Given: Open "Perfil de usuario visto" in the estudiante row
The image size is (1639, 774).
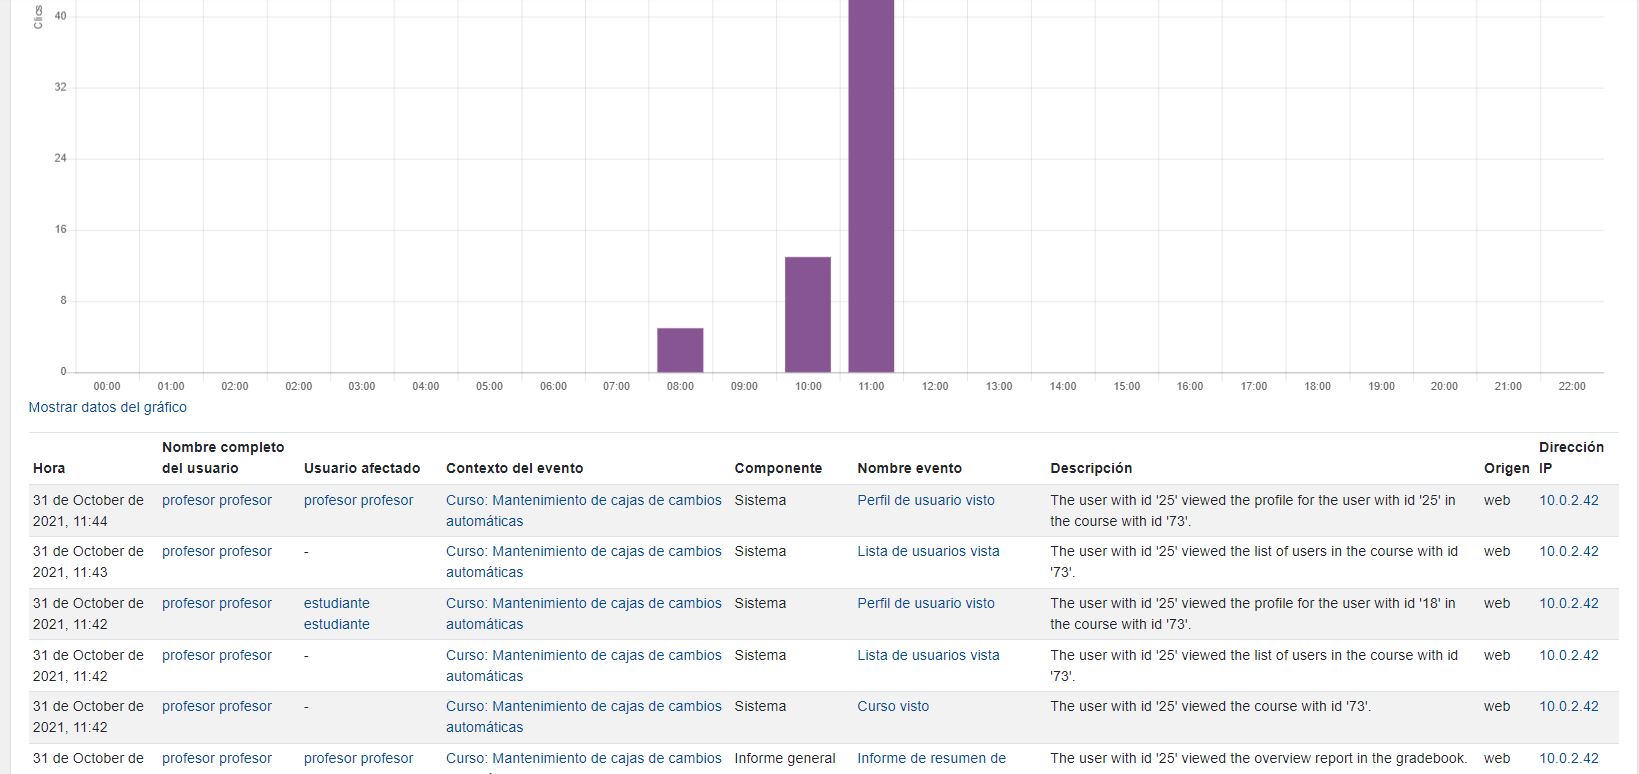Looking at the screenshot, I should pyautogui.click(x=925, y=603).
